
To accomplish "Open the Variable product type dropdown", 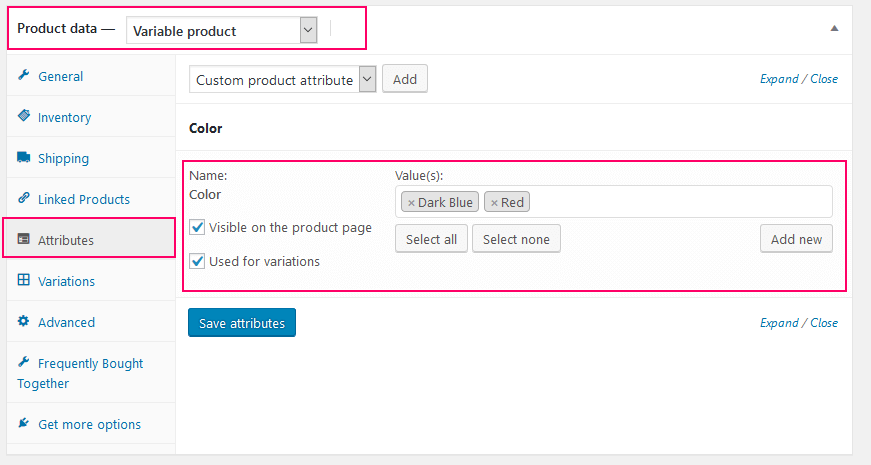I will pyautogui.click(x=223, y=31).
